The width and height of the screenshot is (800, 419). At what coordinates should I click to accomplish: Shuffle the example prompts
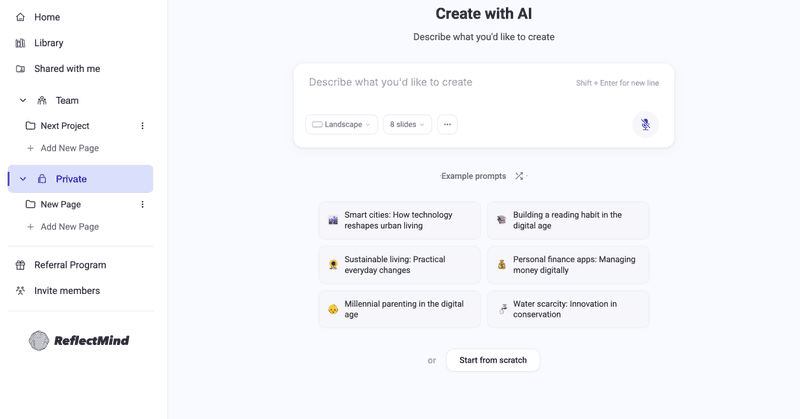point(519,176)
